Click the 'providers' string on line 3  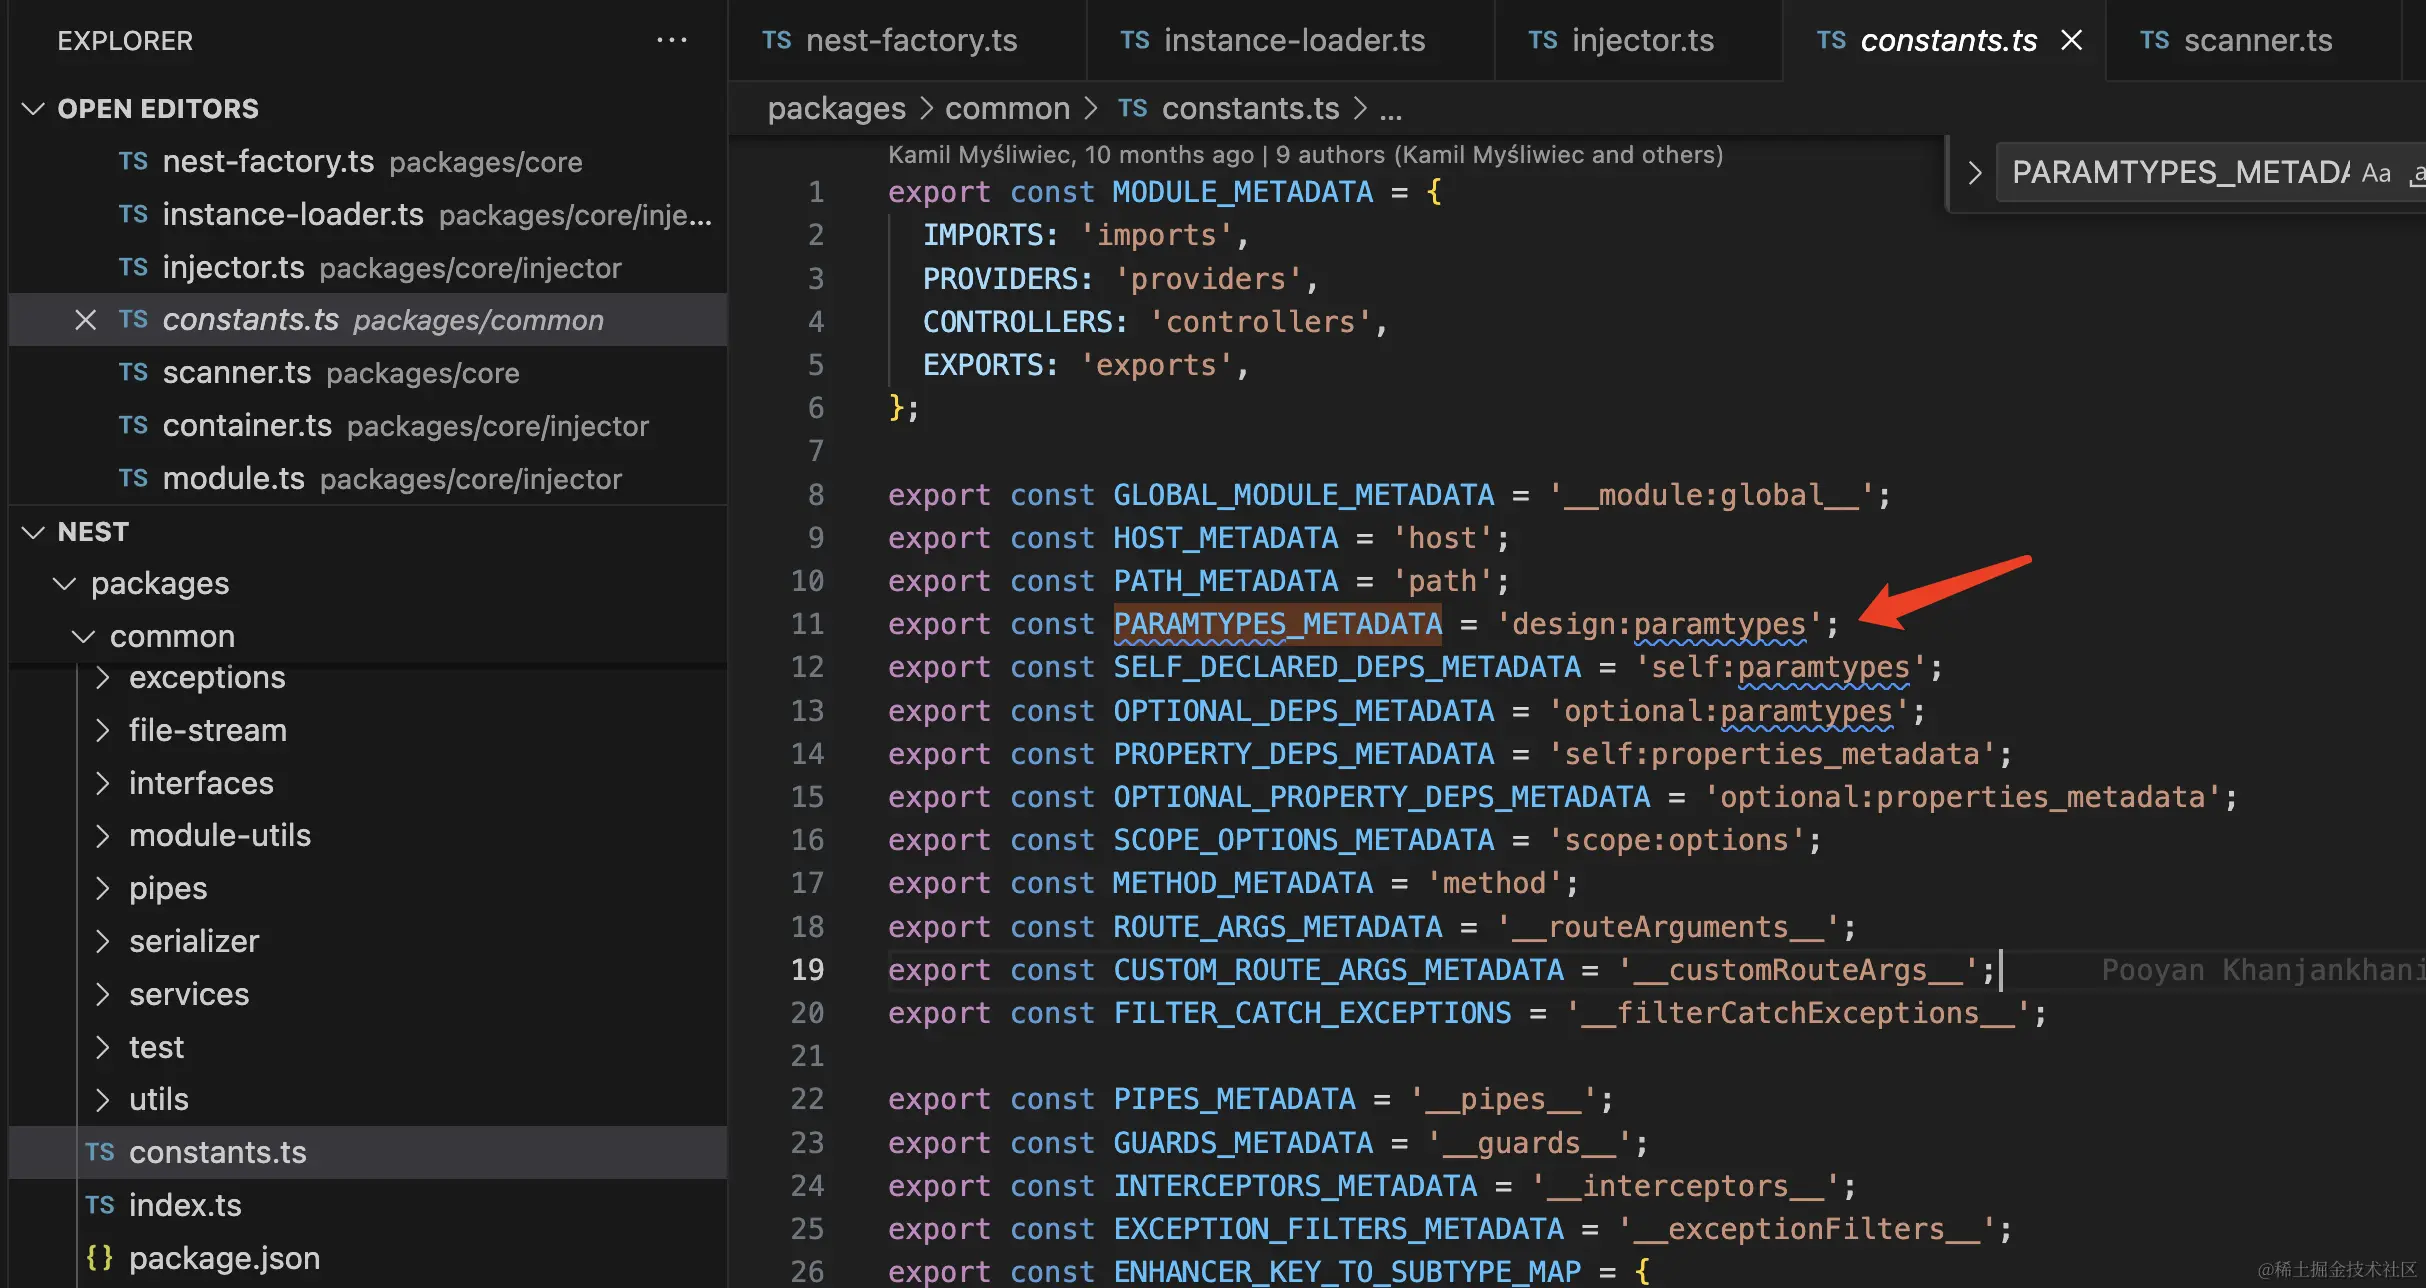(1208, 279)
